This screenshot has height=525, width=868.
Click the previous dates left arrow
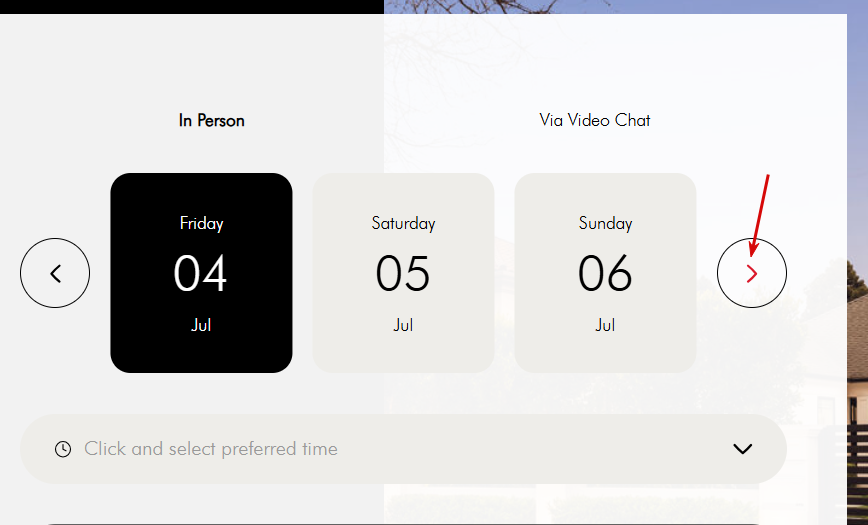[55, 273]
